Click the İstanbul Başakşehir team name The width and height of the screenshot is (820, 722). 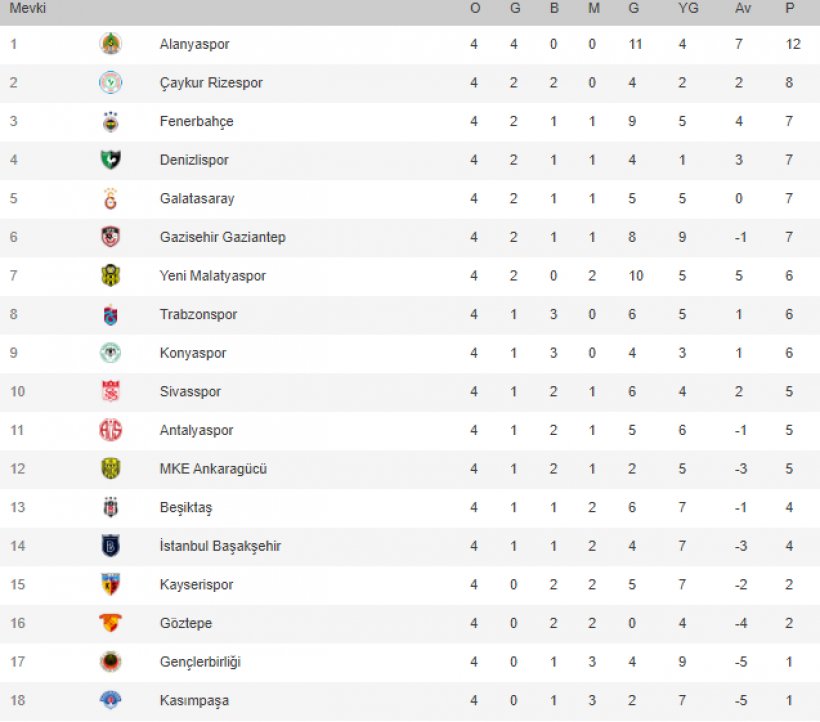tap(220, 546)
